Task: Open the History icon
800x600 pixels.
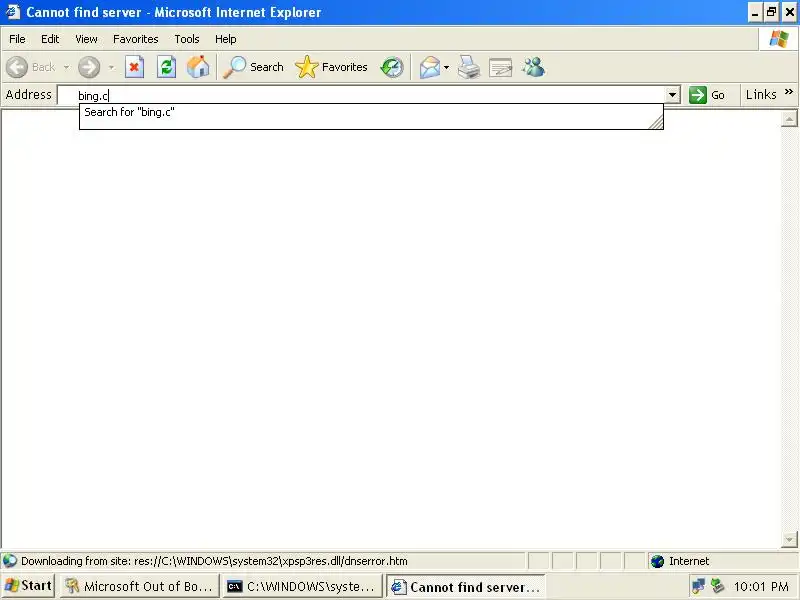Action: (x=392, y=67)
